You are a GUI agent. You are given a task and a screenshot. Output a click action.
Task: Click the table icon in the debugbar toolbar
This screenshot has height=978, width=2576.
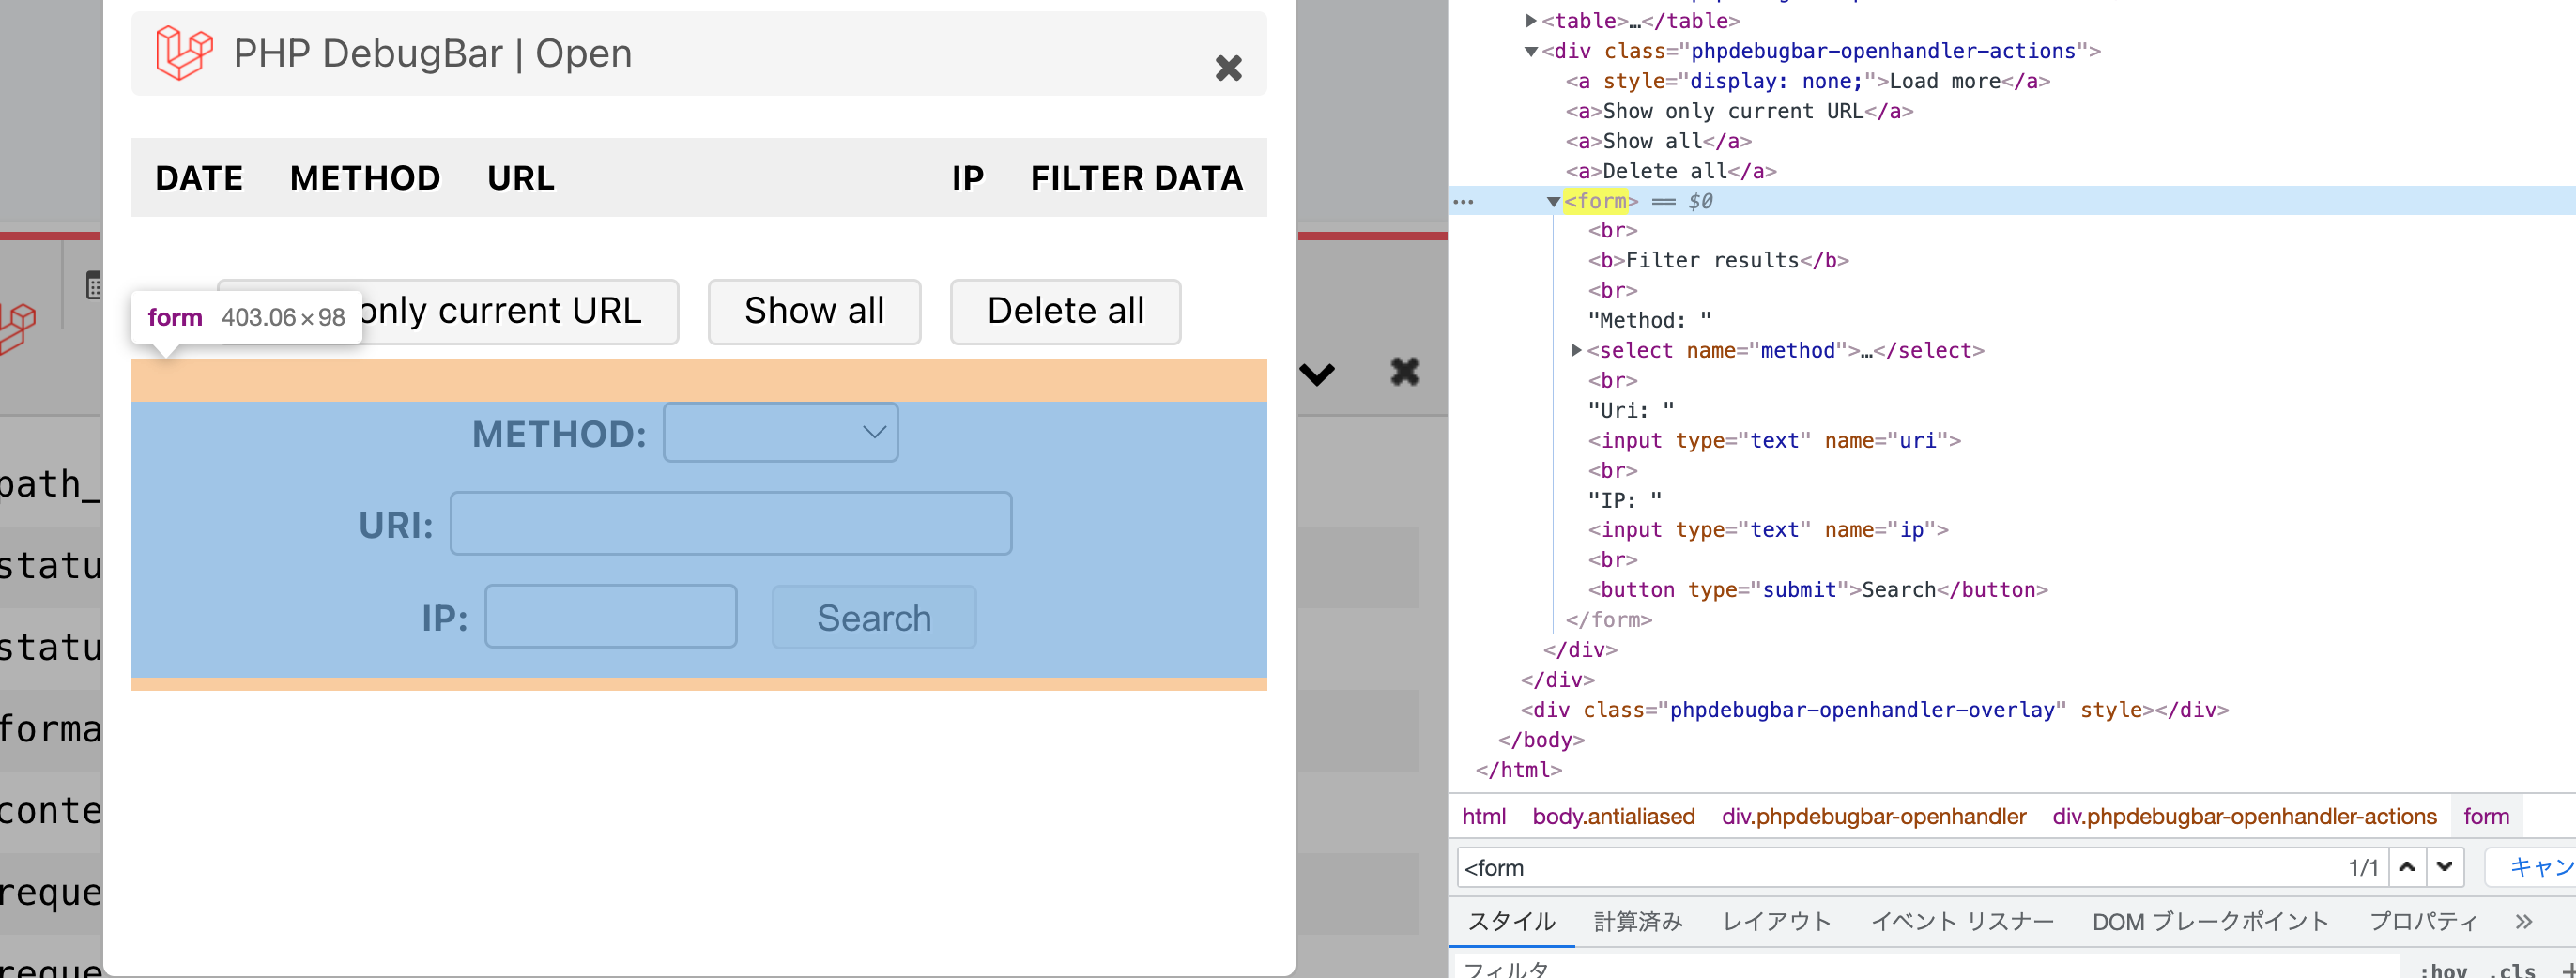93,285
